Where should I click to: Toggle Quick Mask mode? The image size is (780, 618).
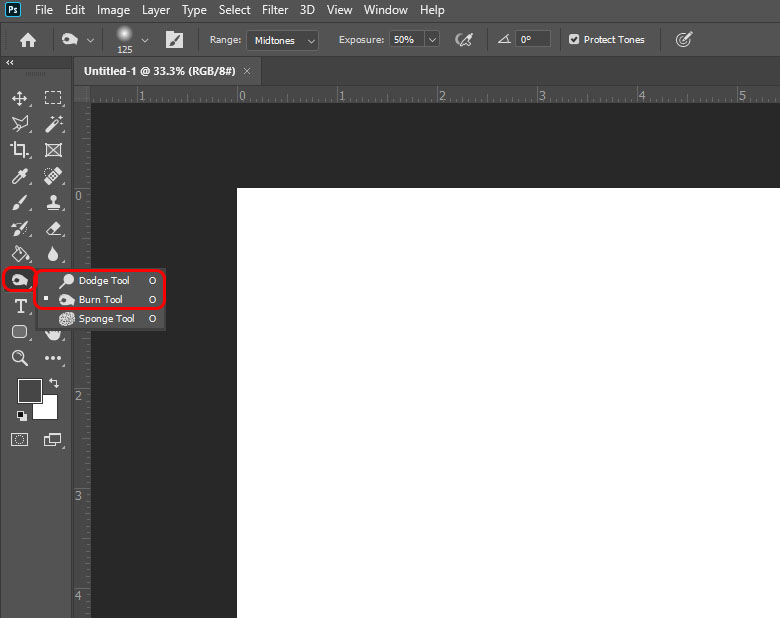tap(20, 439)
